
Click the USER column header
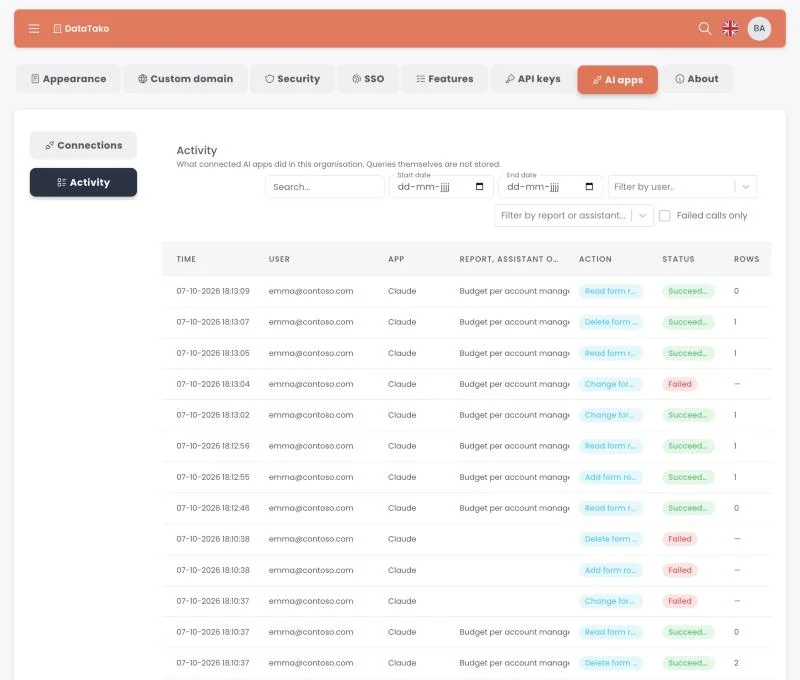click(x=279, y=259)
